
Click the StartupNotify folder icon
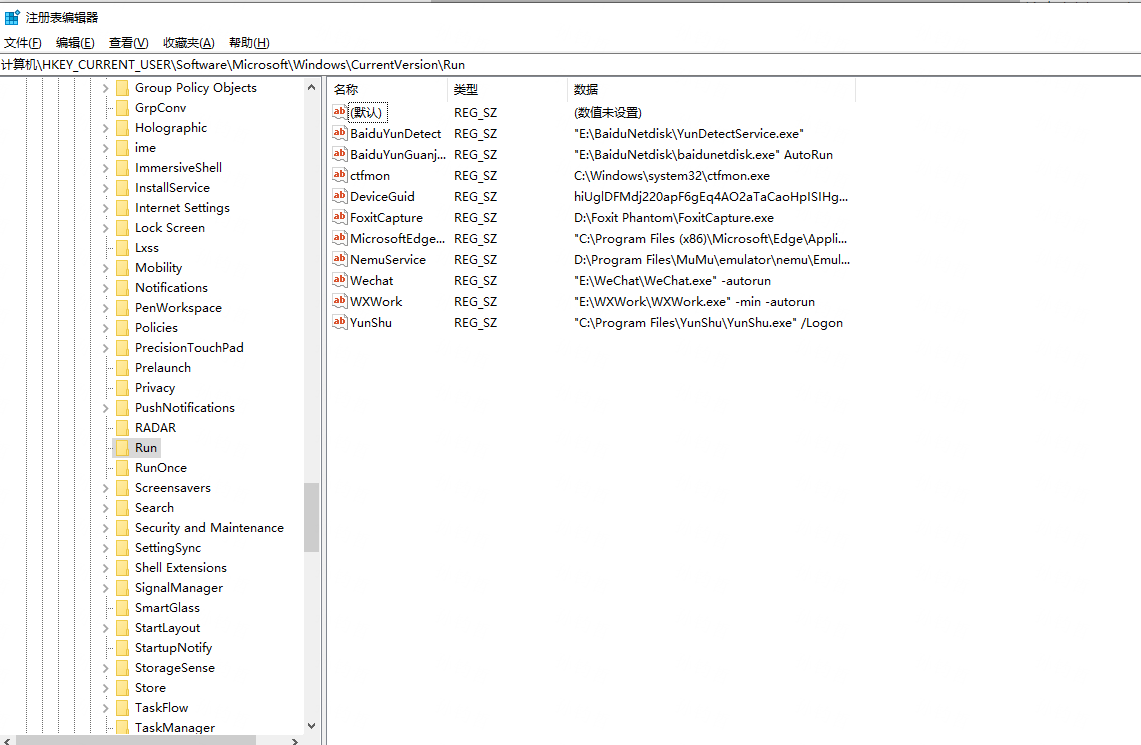[x=122, y=648]
